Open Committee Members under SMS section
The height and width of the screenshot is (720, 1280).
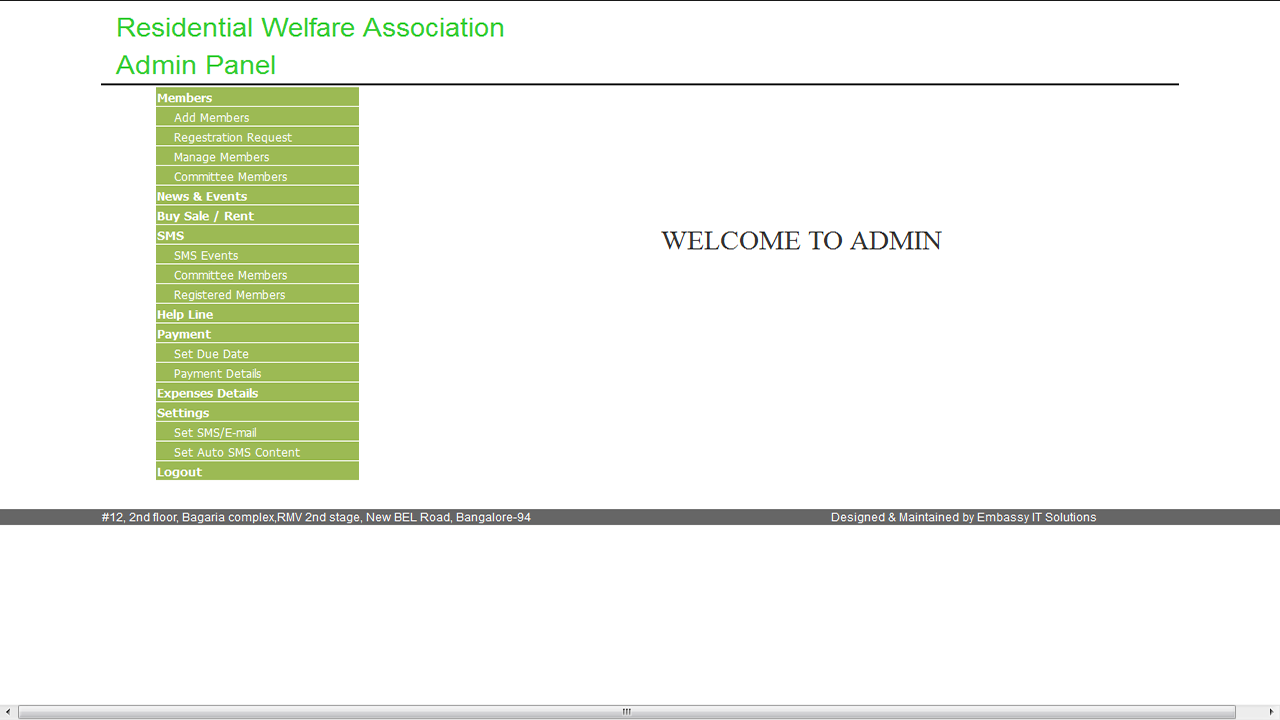(x=257, y=274)
